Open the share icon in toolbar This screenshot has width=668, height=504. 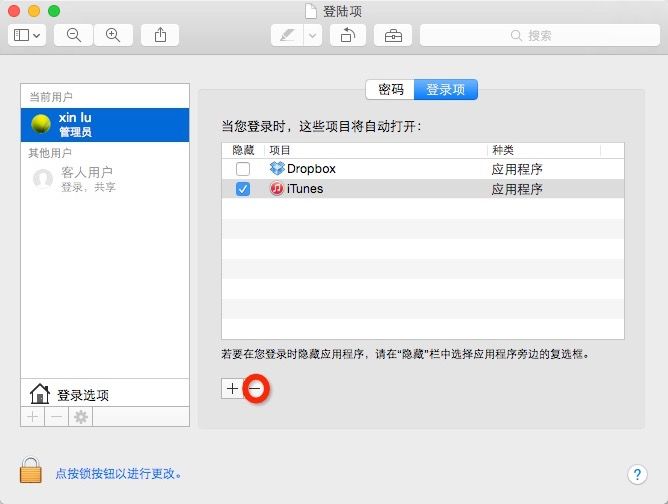160,35
